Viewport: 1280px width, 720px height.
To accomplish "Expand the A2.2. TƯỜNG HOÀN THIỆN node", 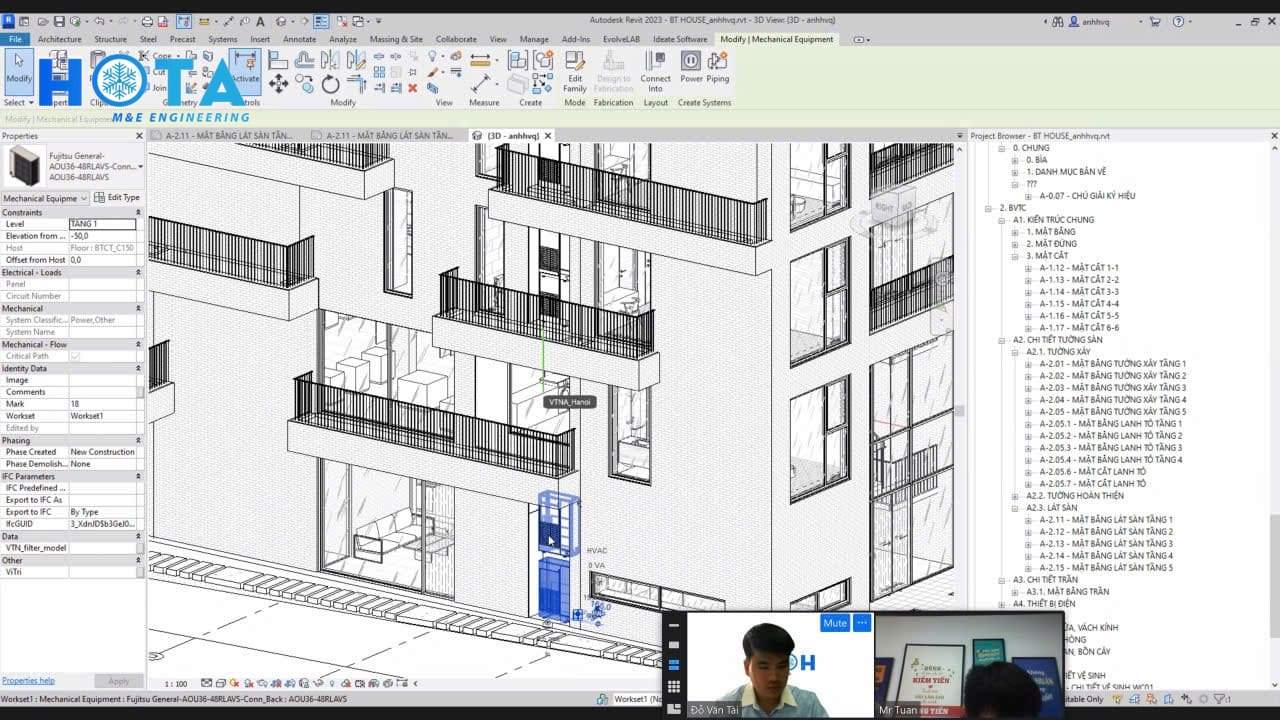I will click(x=1016, y=496).
